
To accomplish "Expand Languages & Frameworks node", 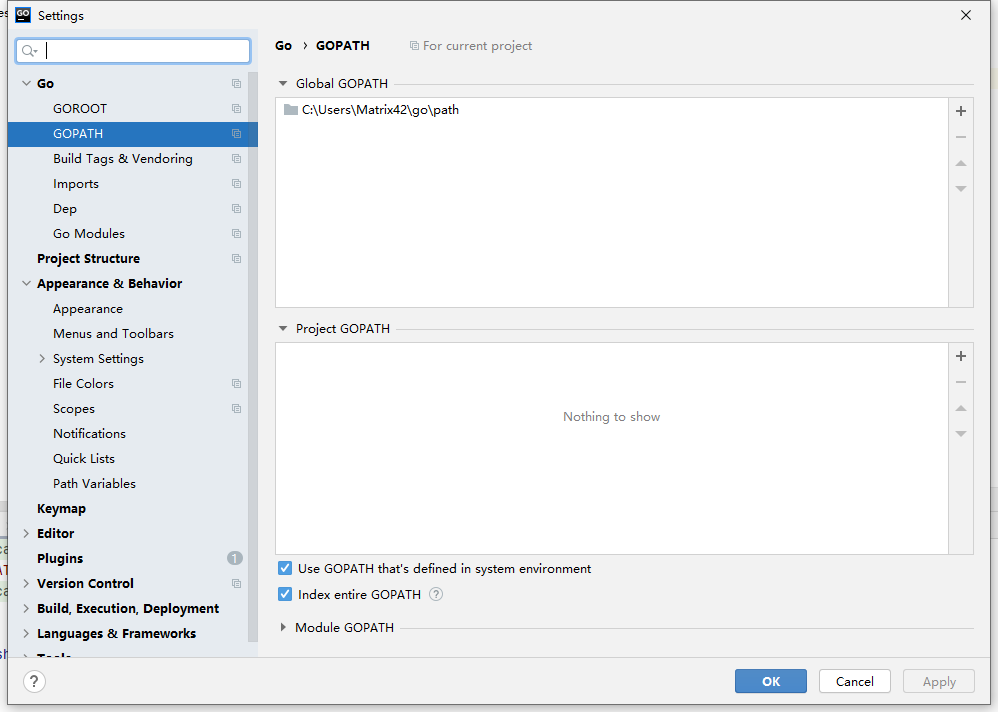I will tap(26, 633).
